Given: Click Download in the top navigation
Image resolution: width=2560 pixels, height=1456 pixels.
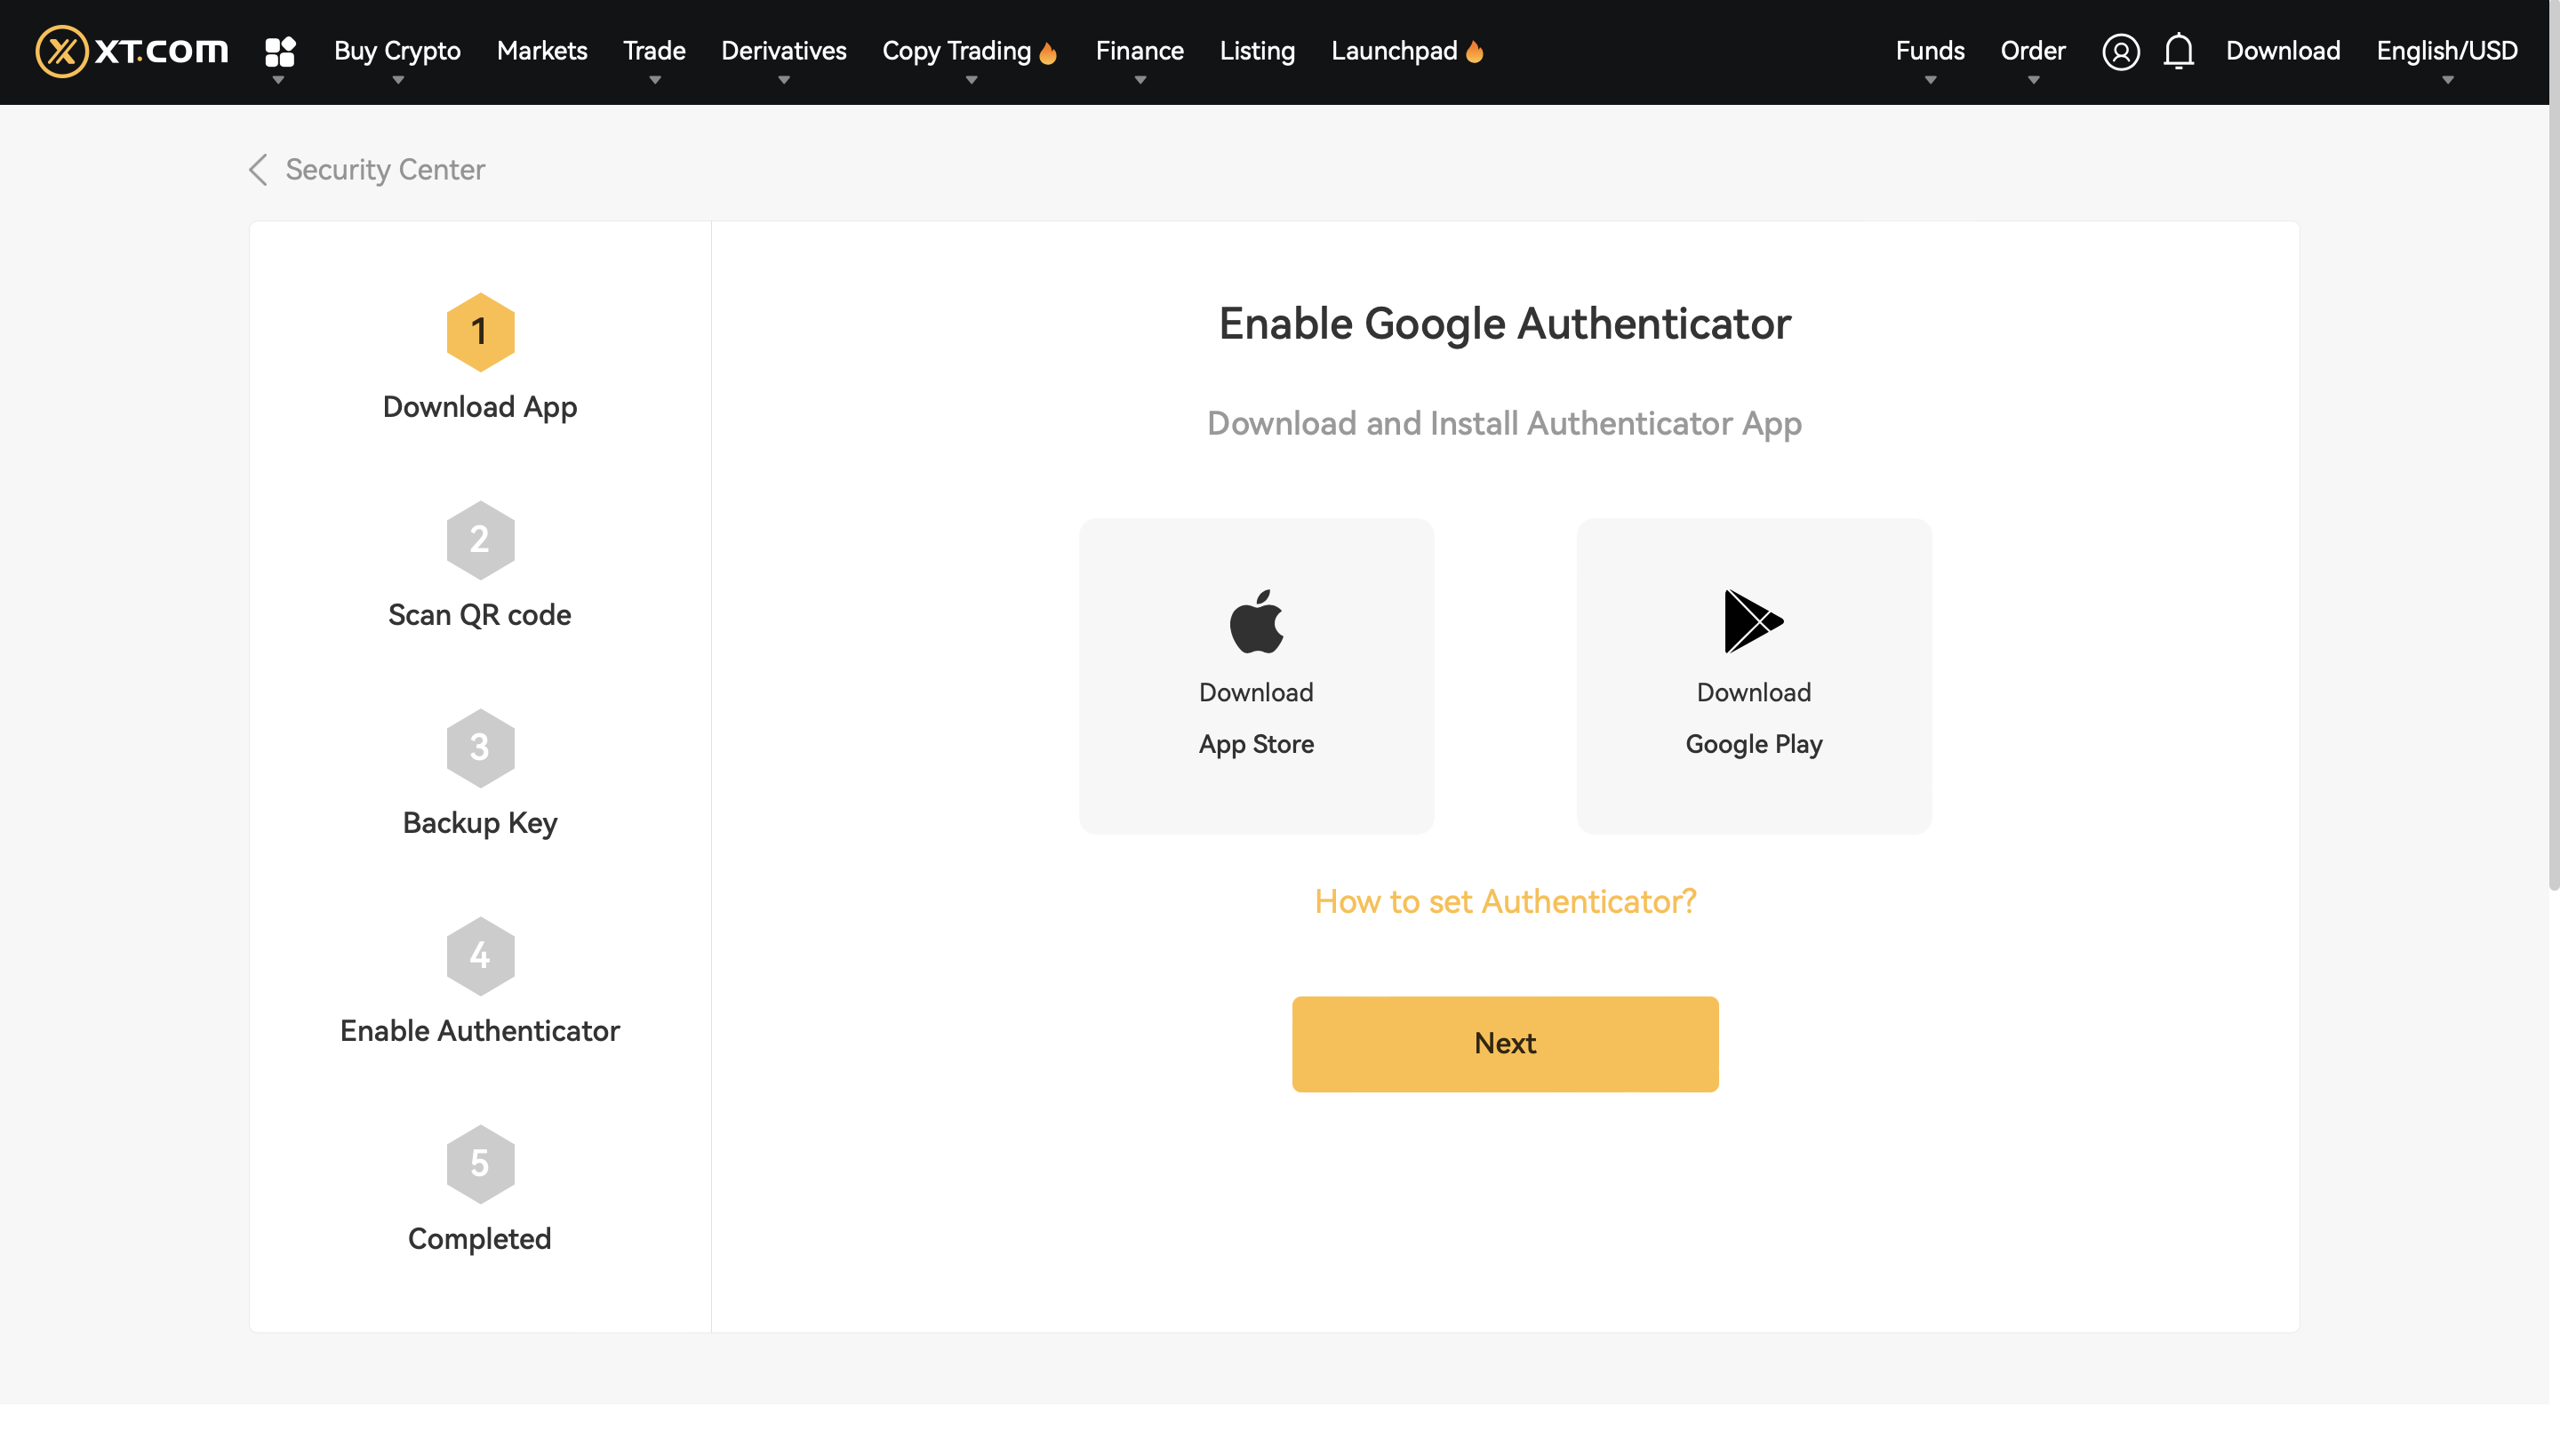Looking at the screenshot, I should (2283, 51).
